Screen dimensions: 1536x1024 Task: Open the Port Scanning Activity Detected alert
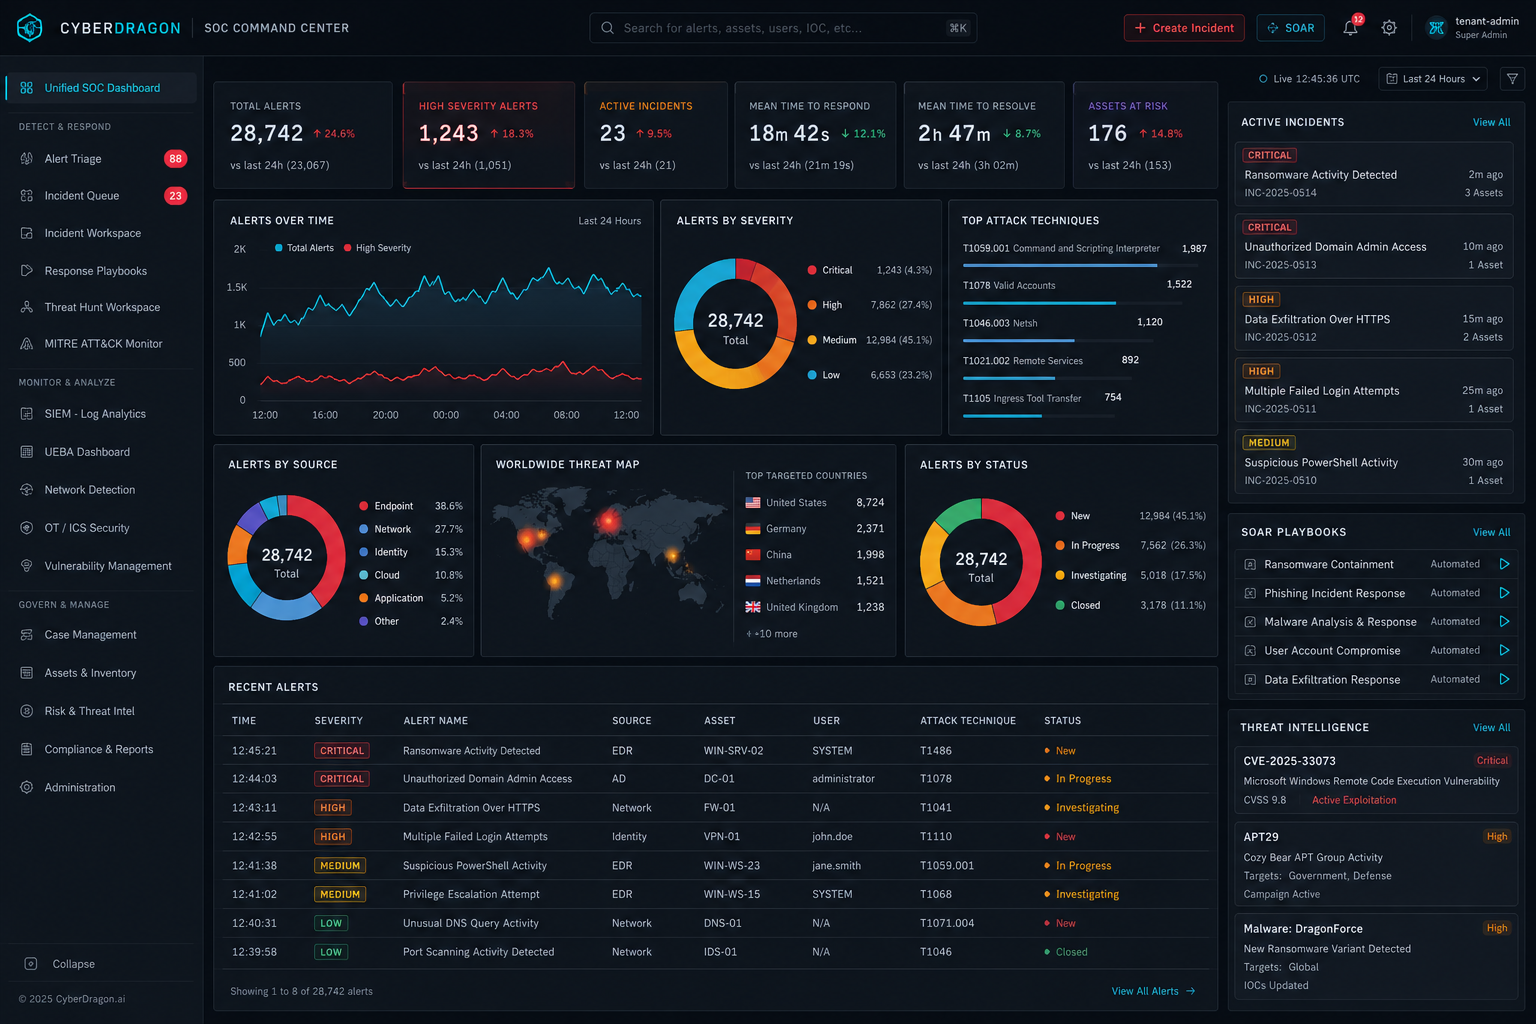point(478,952)
